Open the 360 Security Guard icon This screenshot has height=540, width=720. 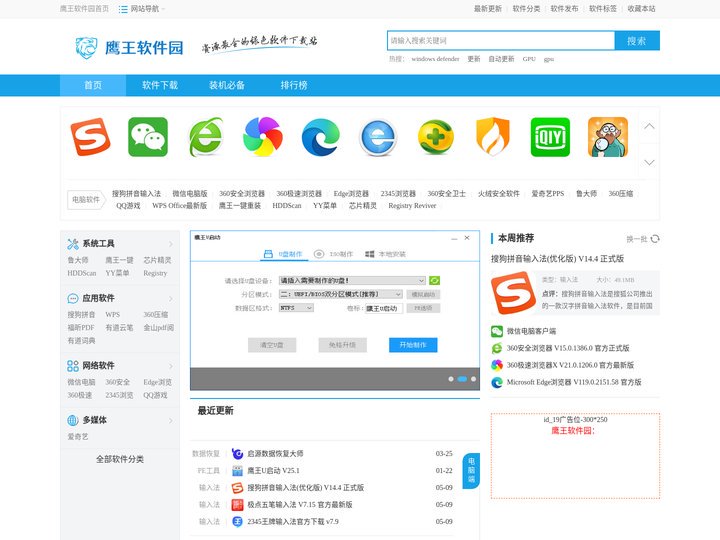(x=435, y=137)
